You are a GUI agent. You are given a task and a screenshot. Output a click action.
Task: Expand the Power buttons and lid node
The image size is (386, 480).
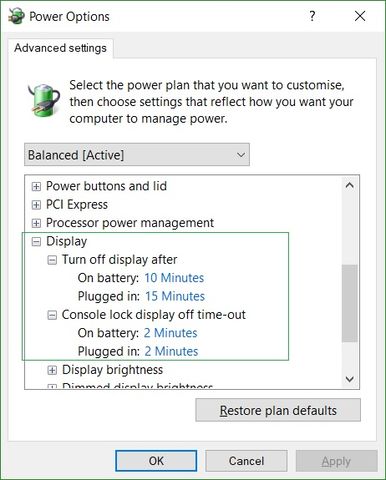point(36,186)
